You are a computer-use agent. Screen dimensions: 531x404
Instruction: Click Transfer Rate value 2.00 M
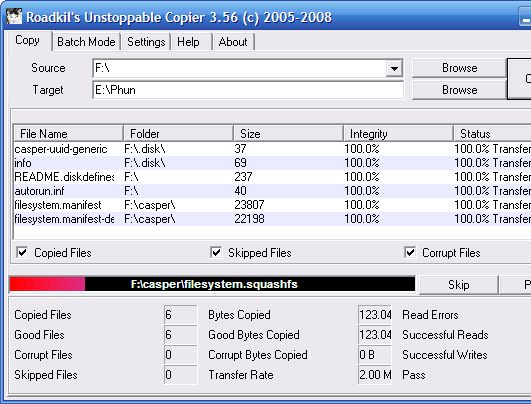pos(375,375)
